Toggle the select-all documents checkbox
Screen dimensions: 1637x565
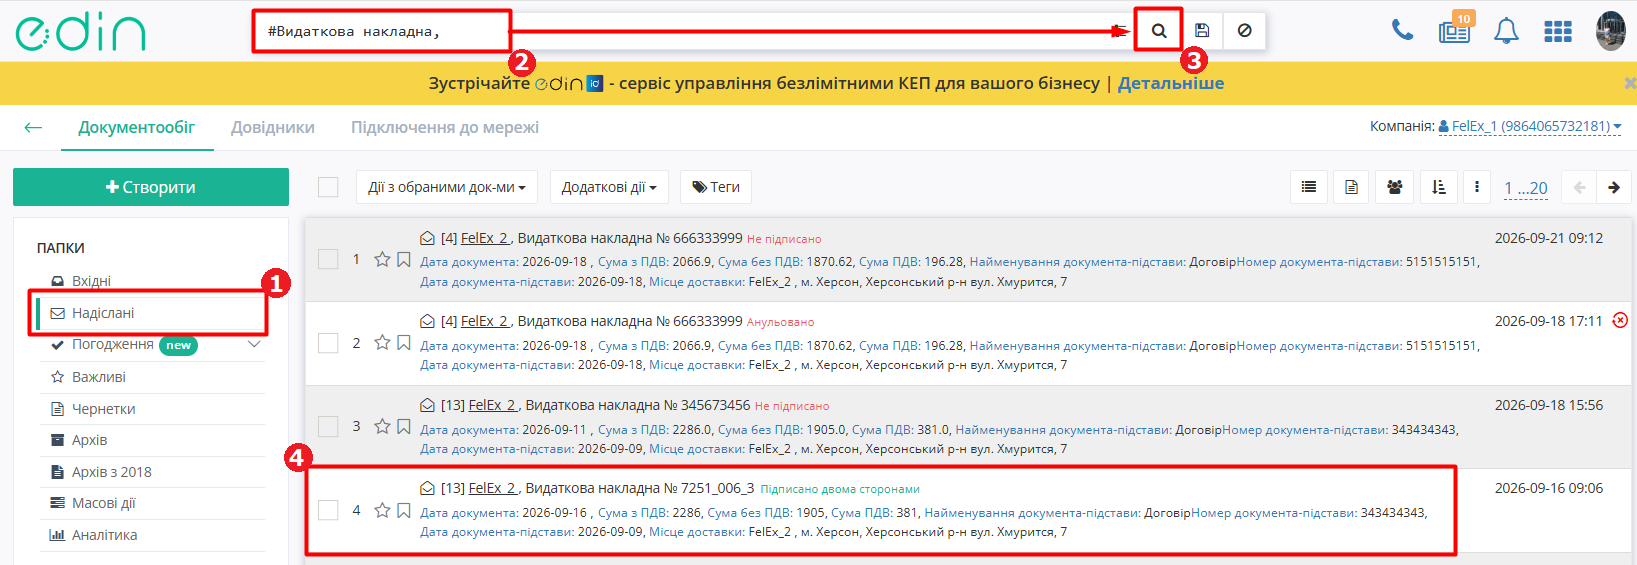pos(328,187)
